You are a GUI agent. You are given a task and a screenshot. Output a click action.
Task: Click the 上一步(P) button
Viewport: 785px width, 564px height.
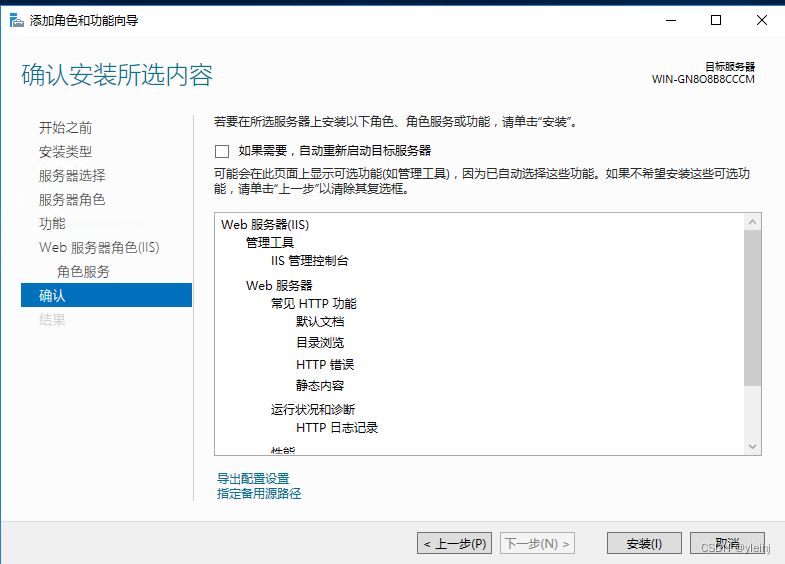point(455,543)
